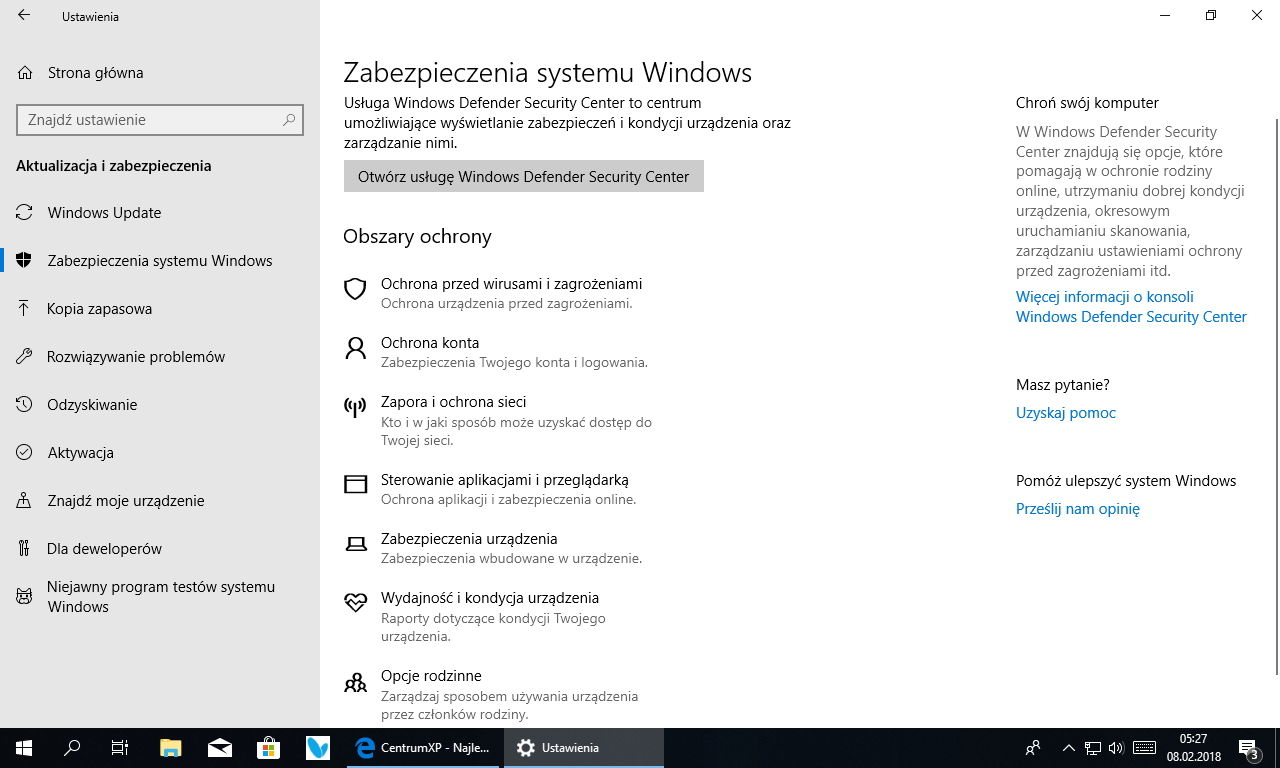Image resolution: width=1280 pixels, height=768 pixels.
Task: Launch File Explorer from the taskbar
Action: point(172,748)
